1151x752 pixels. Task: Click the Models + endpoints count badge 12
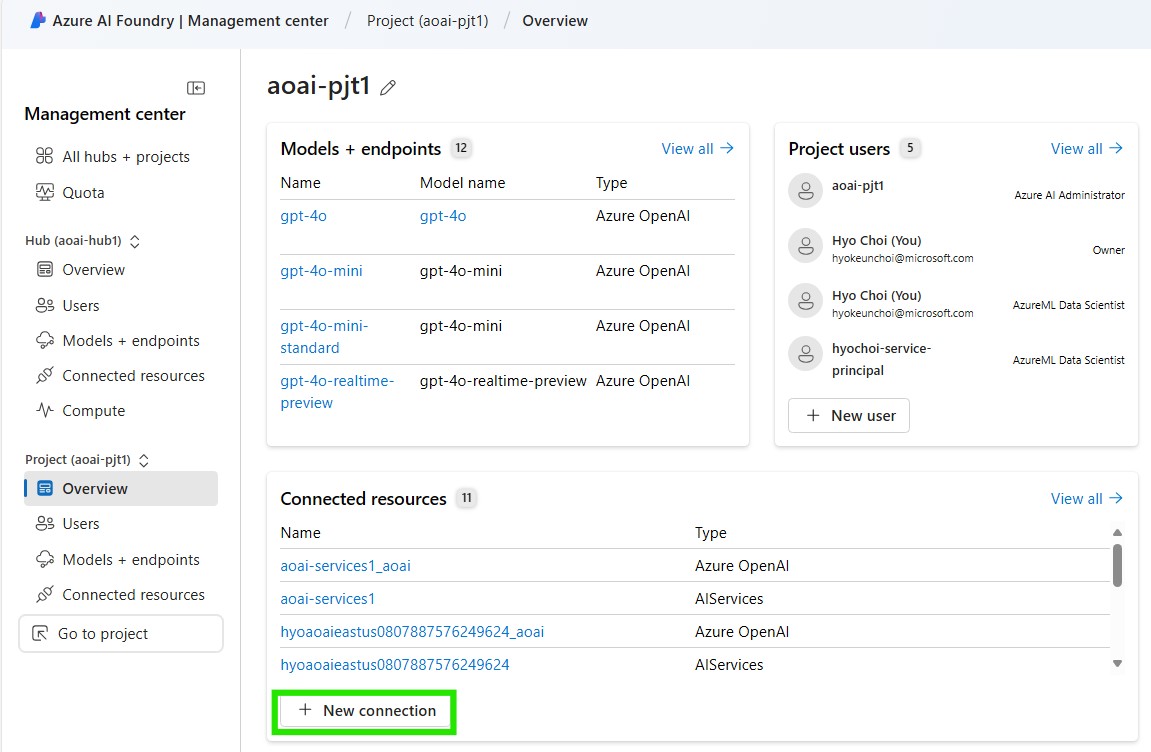click(461, 148)
